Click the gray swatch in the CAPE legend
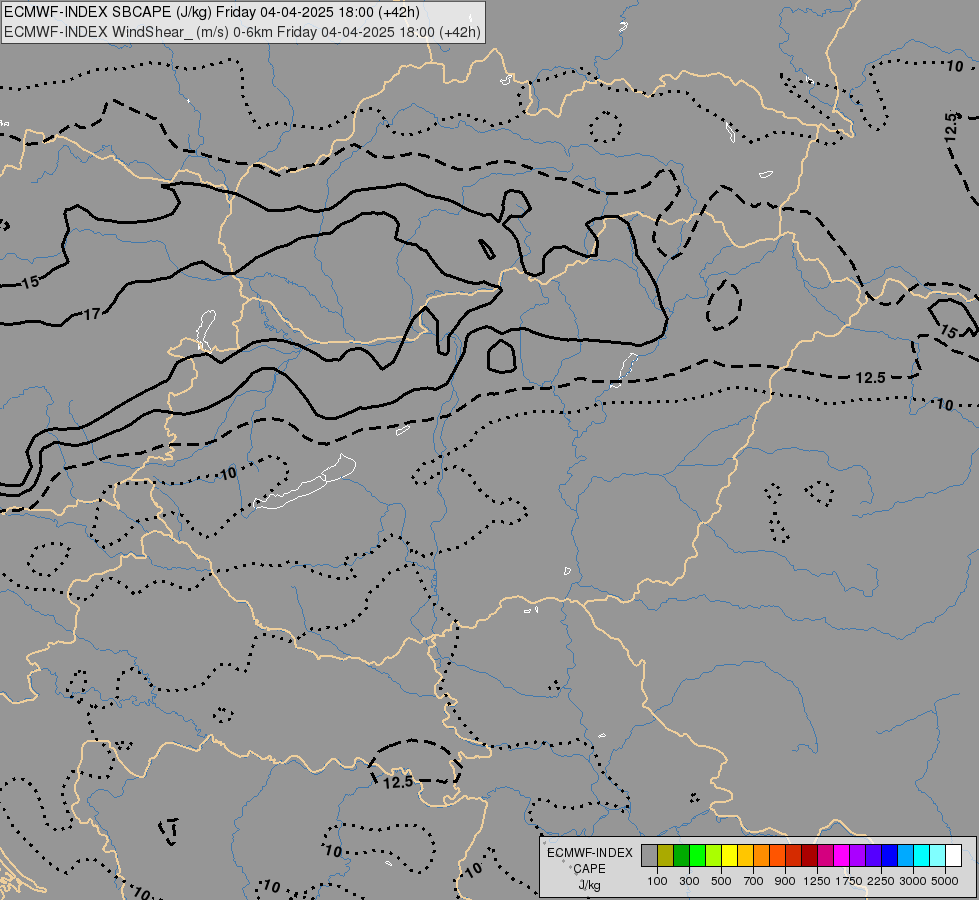This screenshot has height=900, width=979. (x=649, y=856)
